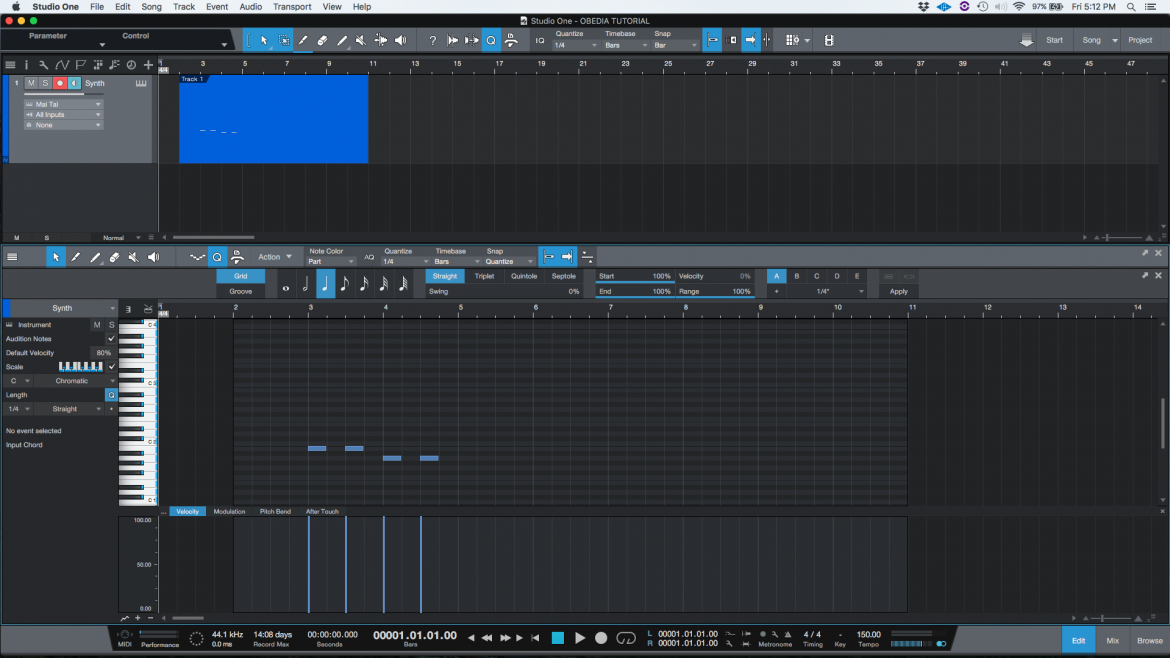Open the tempo track clock icon

click(x=131, y=65)
